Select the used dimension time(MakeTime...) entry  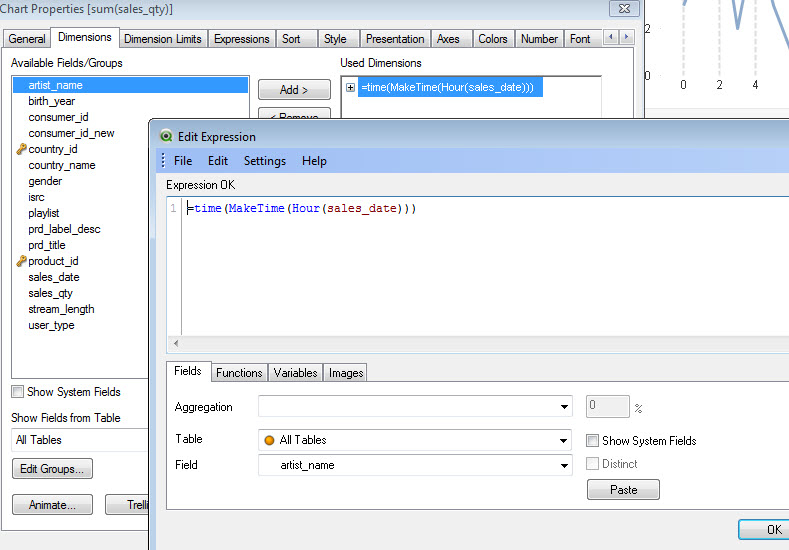pos(450,88)
